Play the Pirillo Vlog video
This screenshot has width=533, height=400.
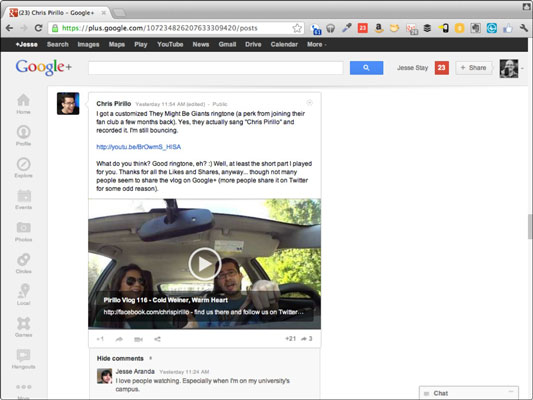coord(205,264)
